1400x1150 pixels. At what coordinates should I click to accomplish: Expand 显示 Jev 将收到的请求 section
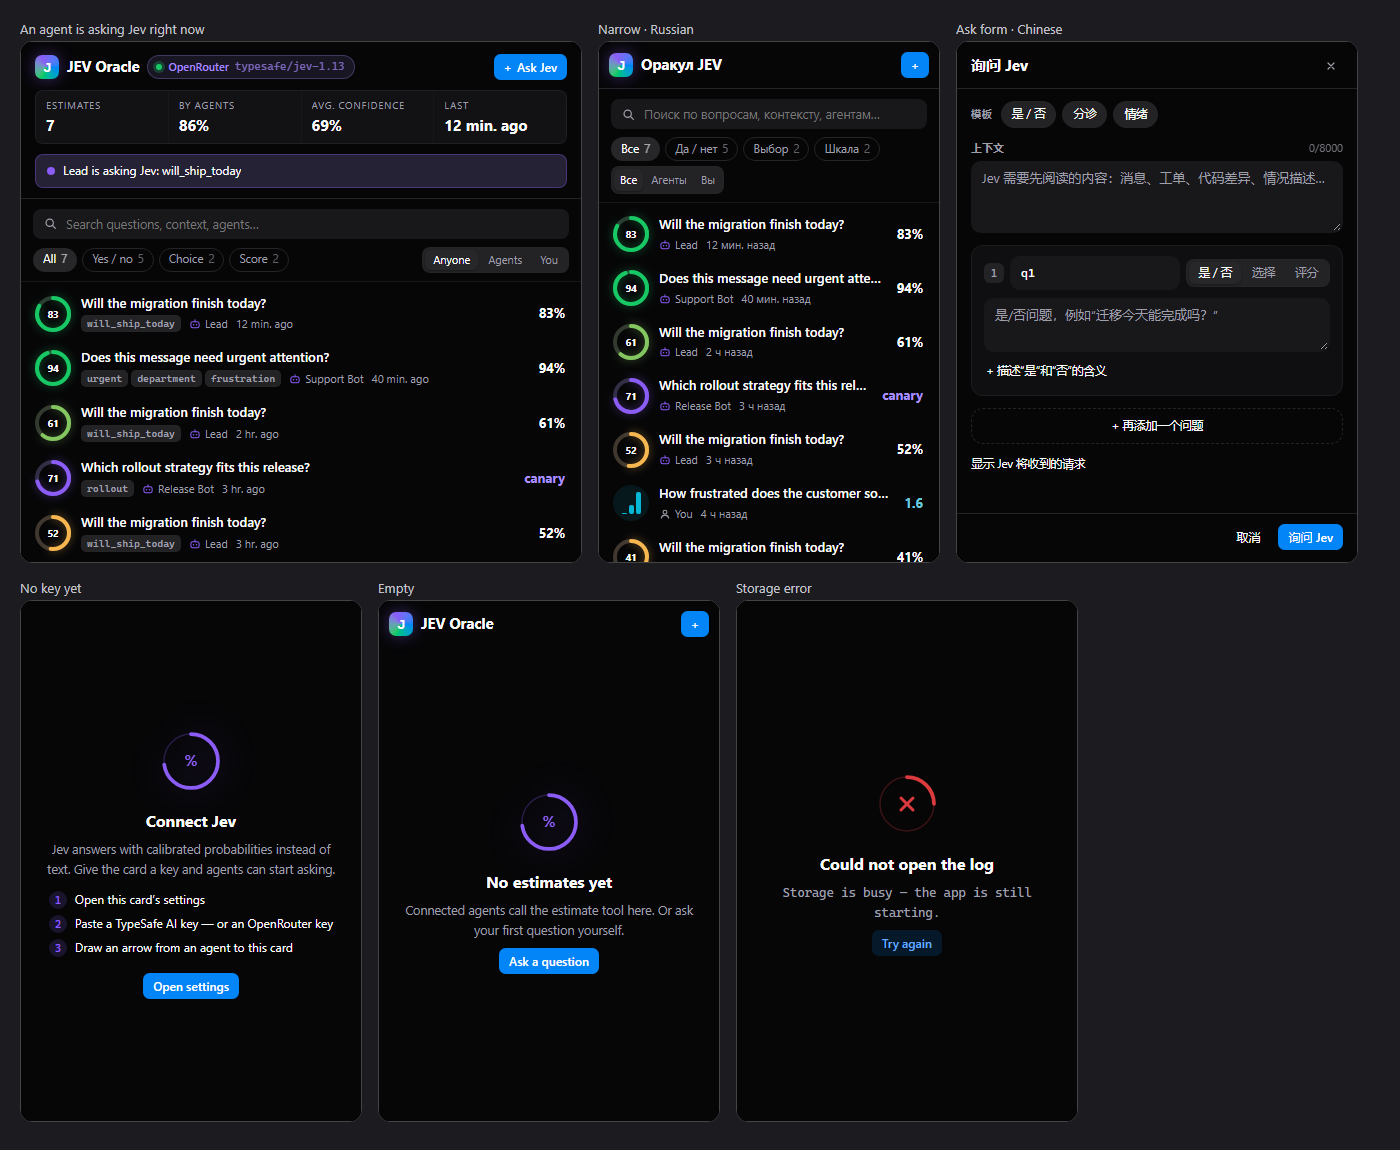(x=1028, y=464)
